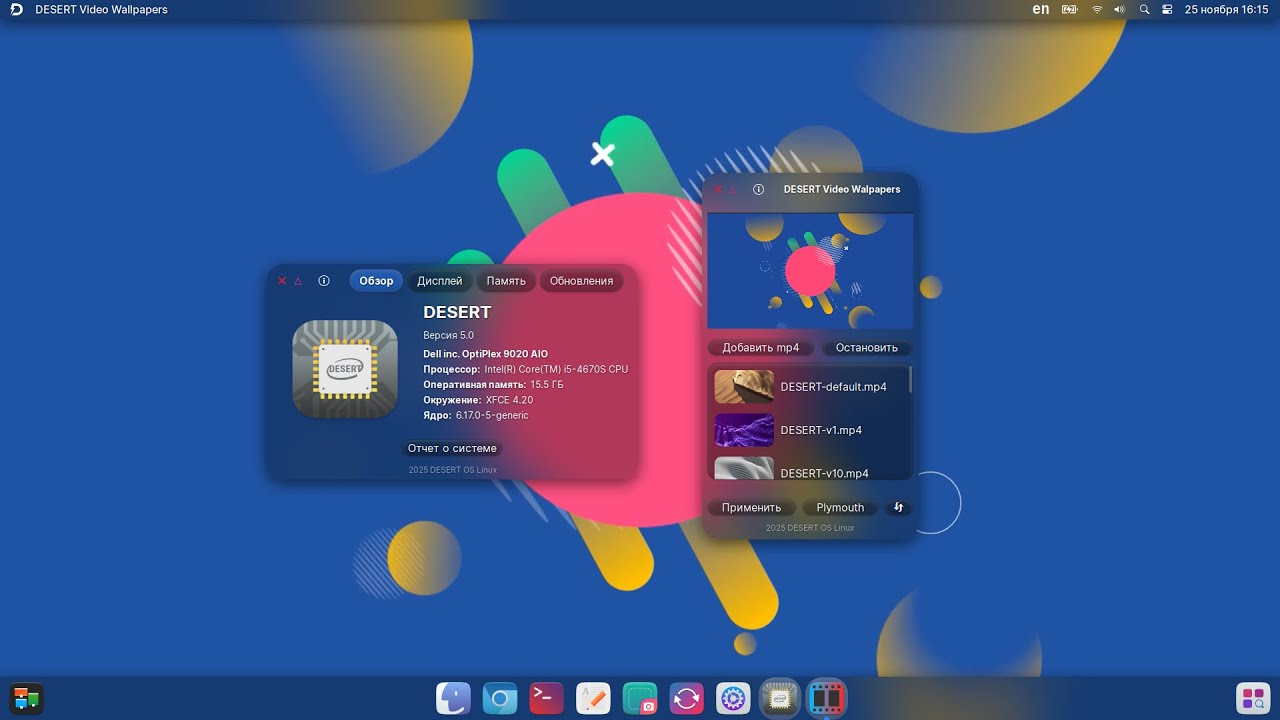The image size is (1280, 720).
Task: Open the update sync arrows icon in dock
Action: (x=687, y=699)
